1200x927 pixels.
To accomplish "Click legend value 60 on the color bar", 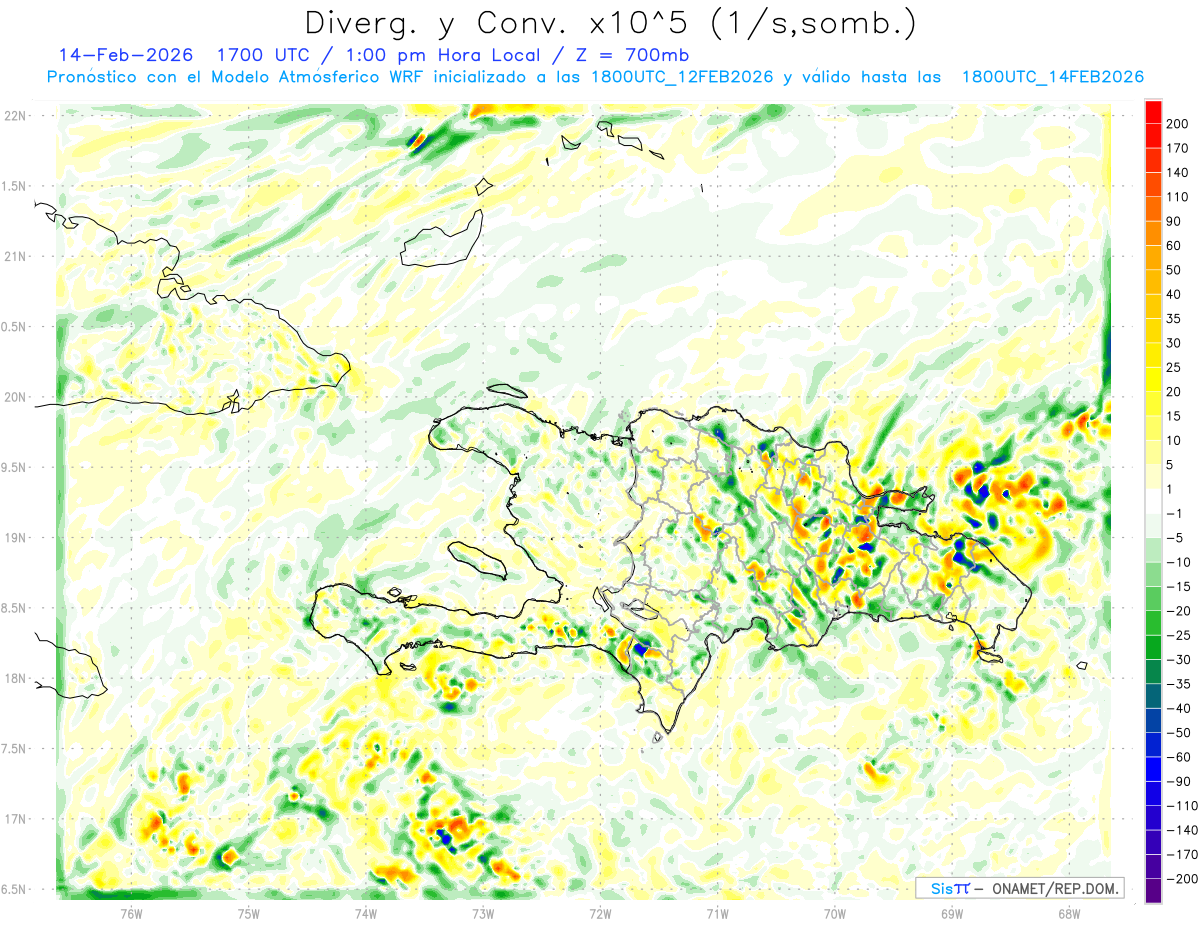I will [x=1174, y=246].
